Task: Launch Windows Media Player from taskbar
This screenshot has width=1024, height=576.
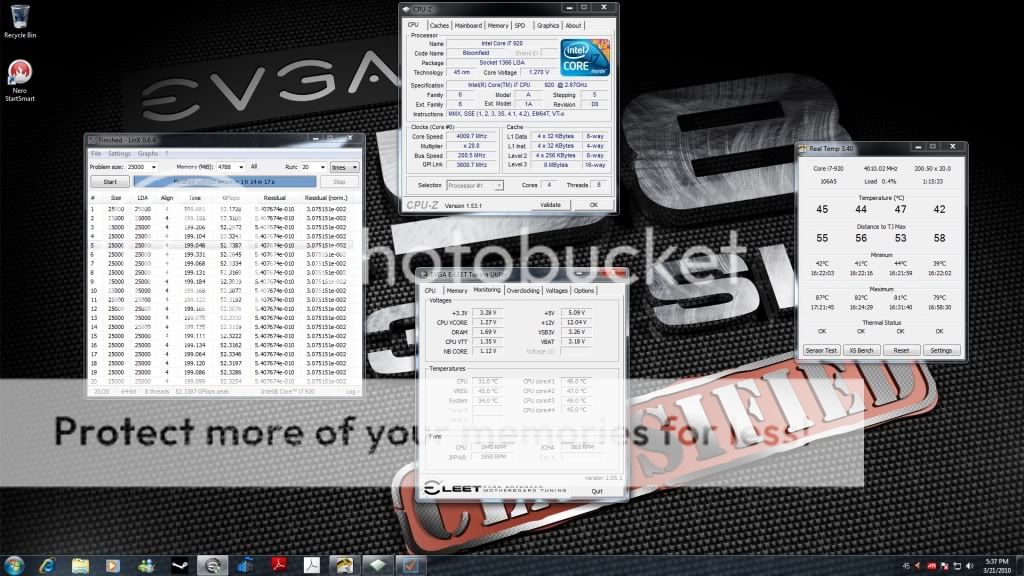Action: point(114,565)
